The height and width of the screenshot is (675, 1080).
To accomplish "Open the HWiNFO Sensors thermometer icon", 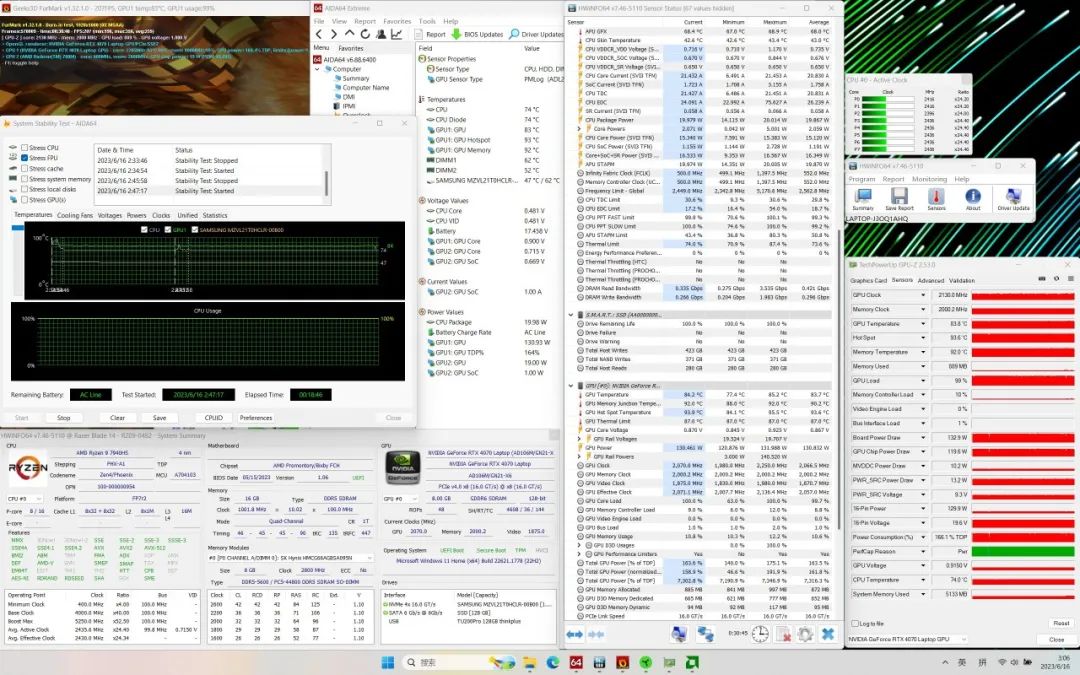I will tap(936, 197).
